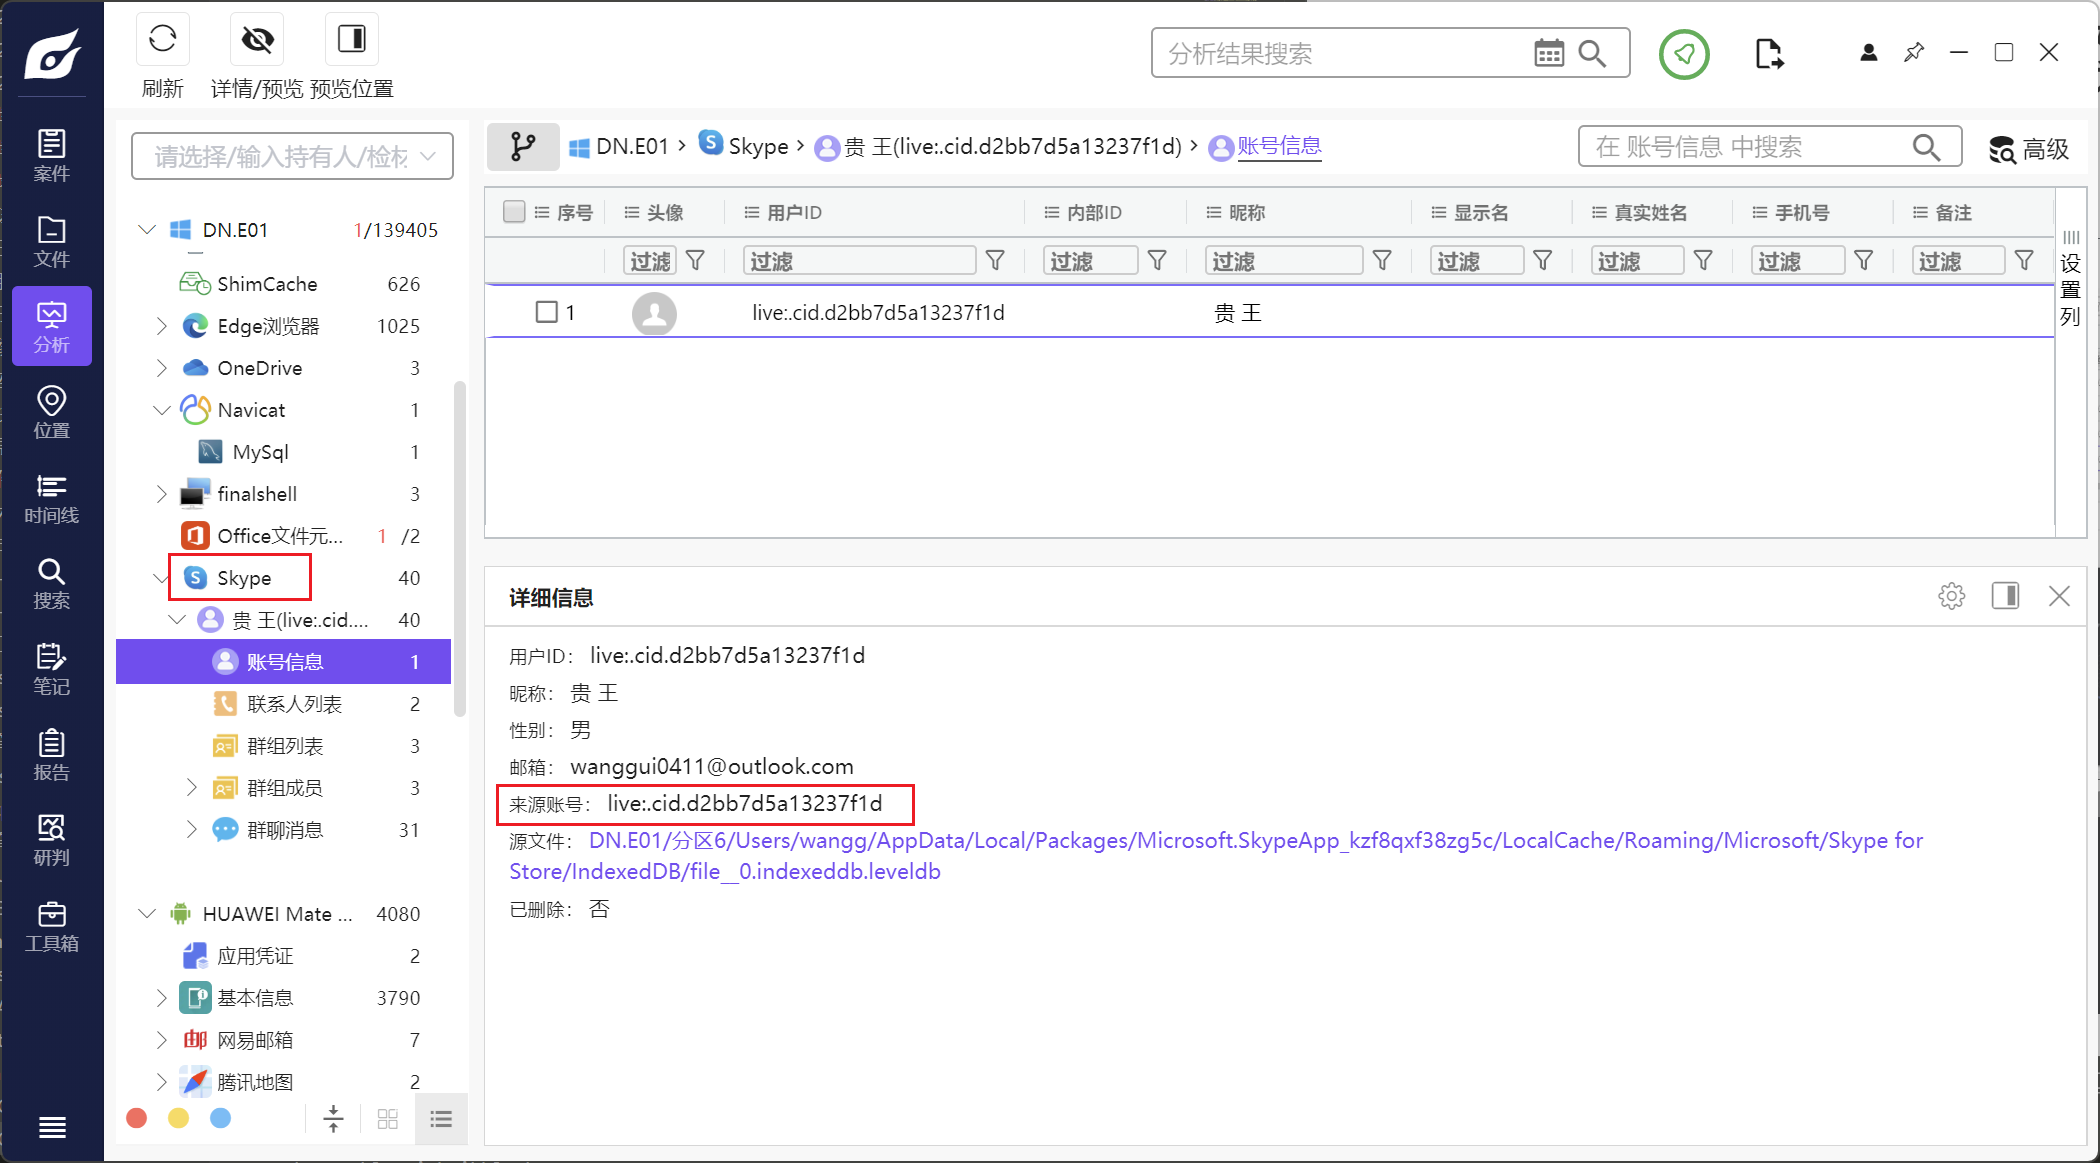The height and width of the screenshot is (1163, 2100).
Task: Tick the checkbox for row 1
Action: (x=546, y=312)
